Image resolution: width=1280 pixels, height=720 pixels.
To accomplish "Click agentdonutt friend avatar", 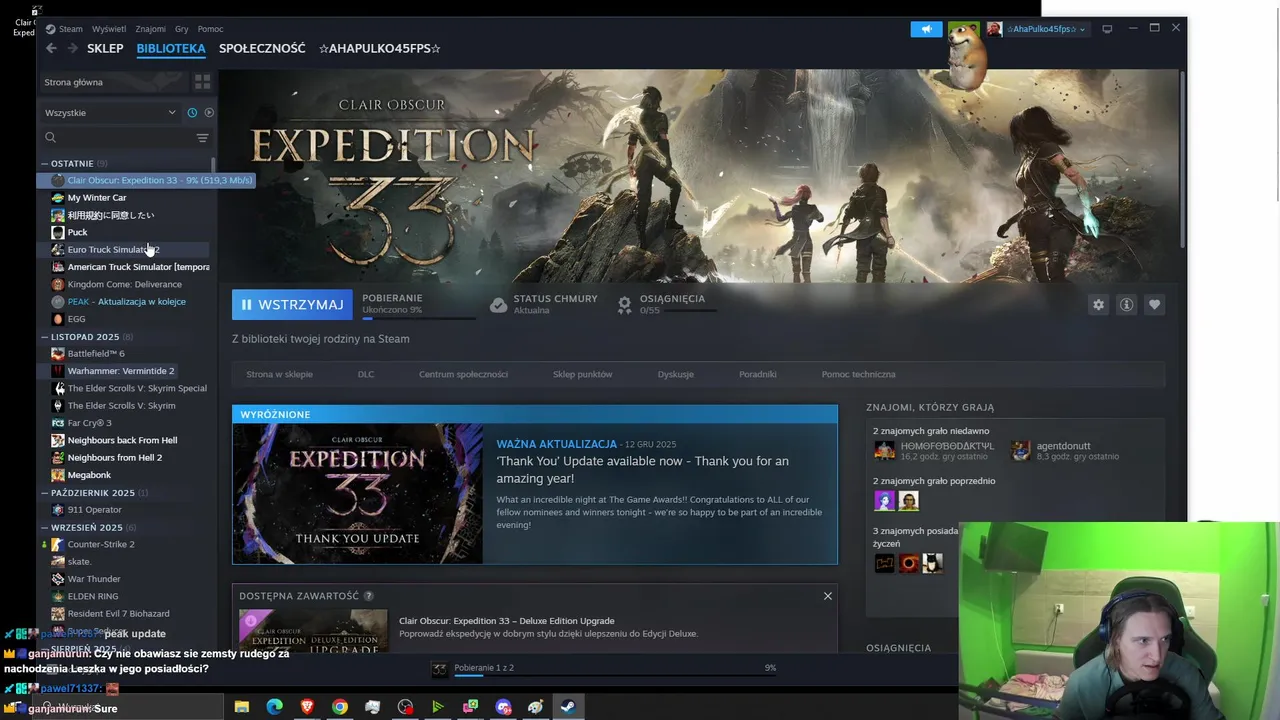I will pos(1020,451).
